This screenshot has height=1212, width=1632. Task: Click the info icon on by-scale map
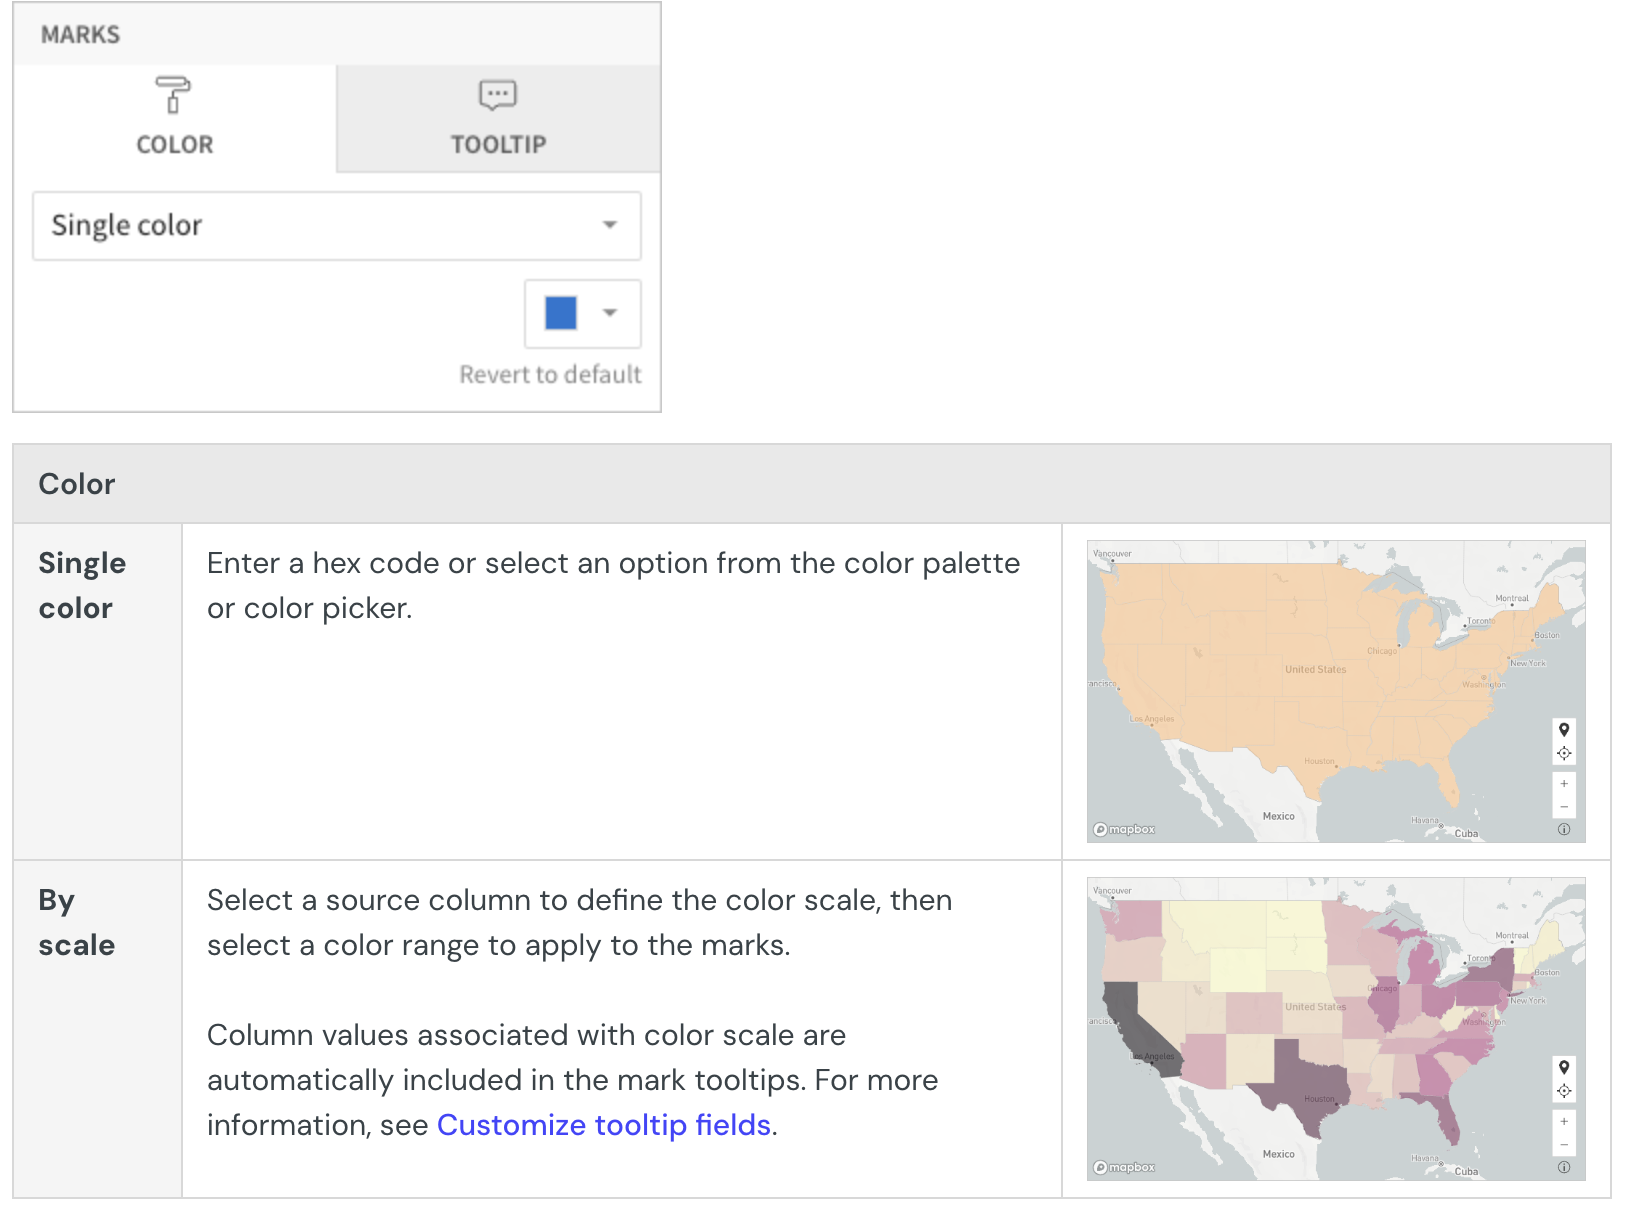[1564, 1167]
